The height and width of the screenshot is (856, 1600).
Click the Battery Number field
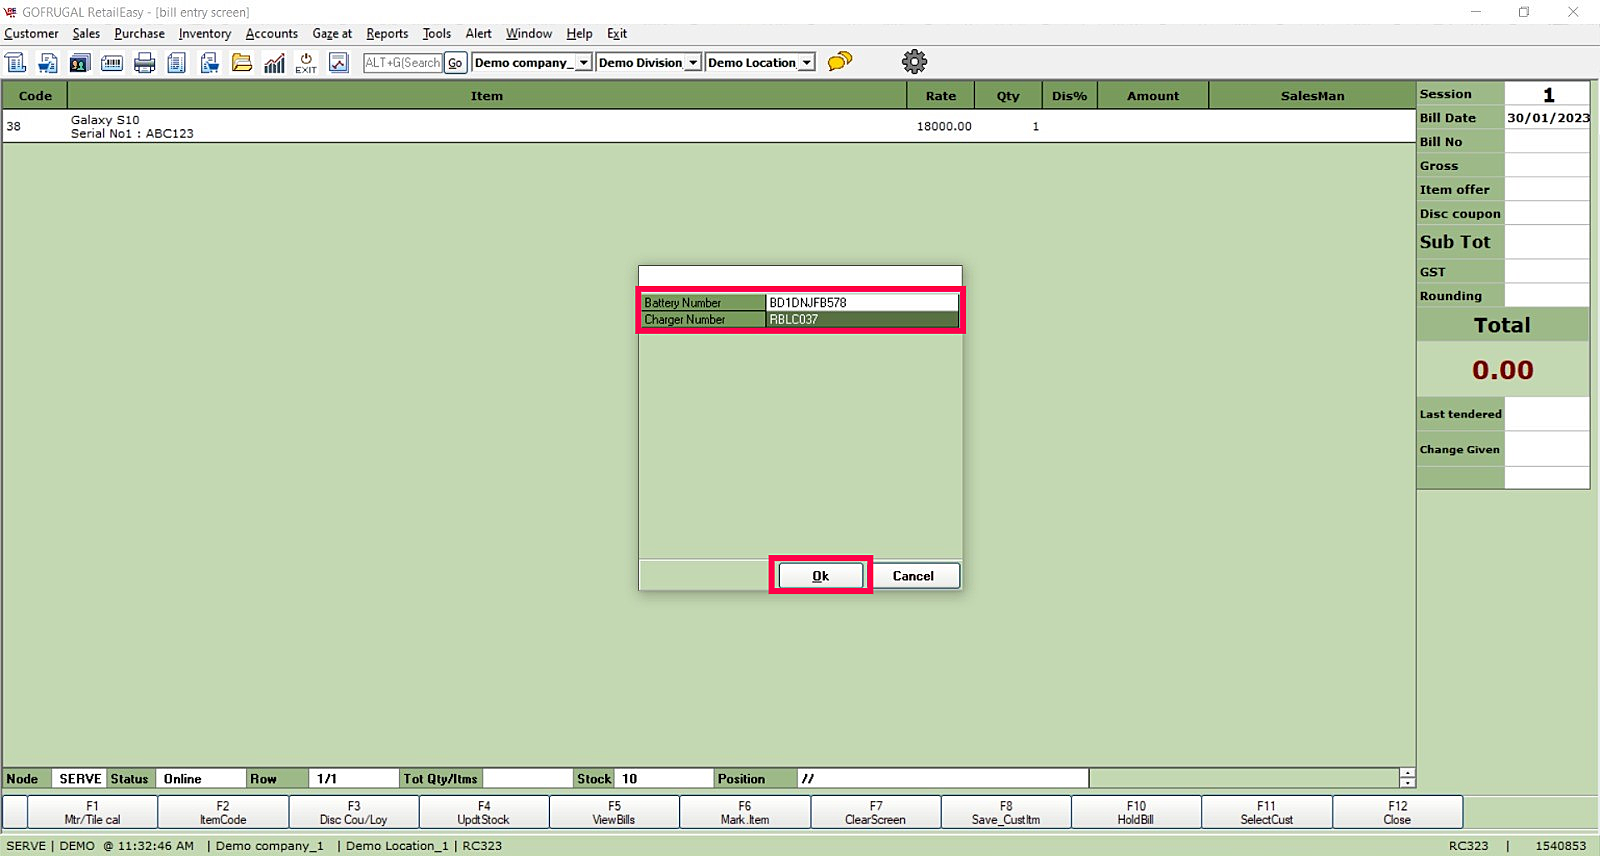pyautogui.click(x=862, y=303)
